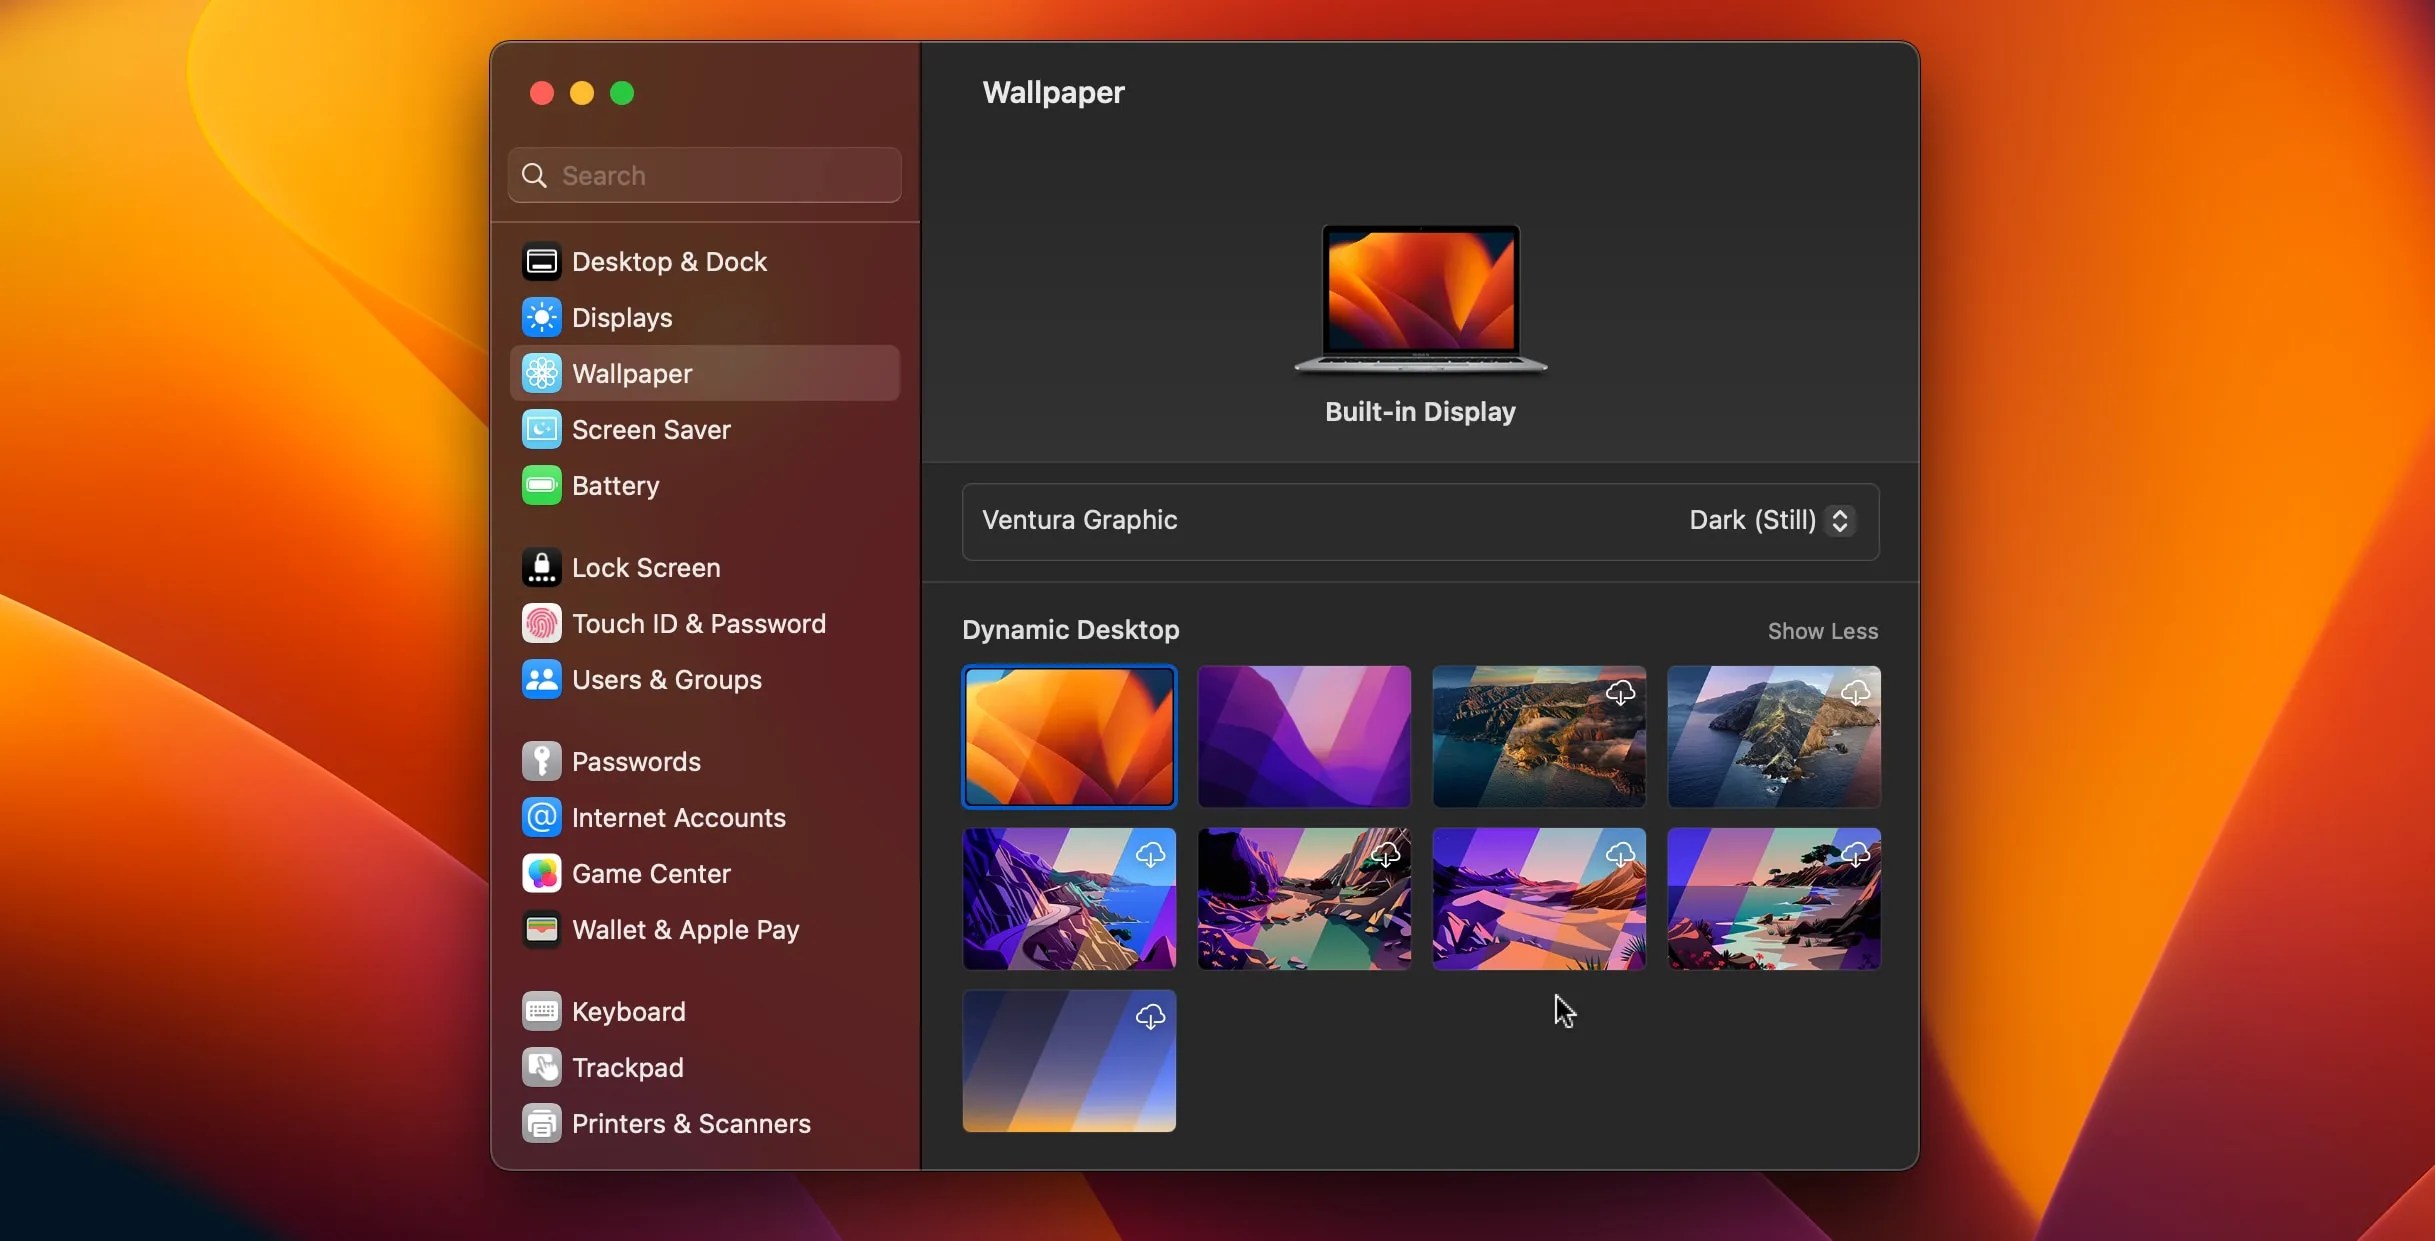
Task: Open Displays settings
Action: 705,318
